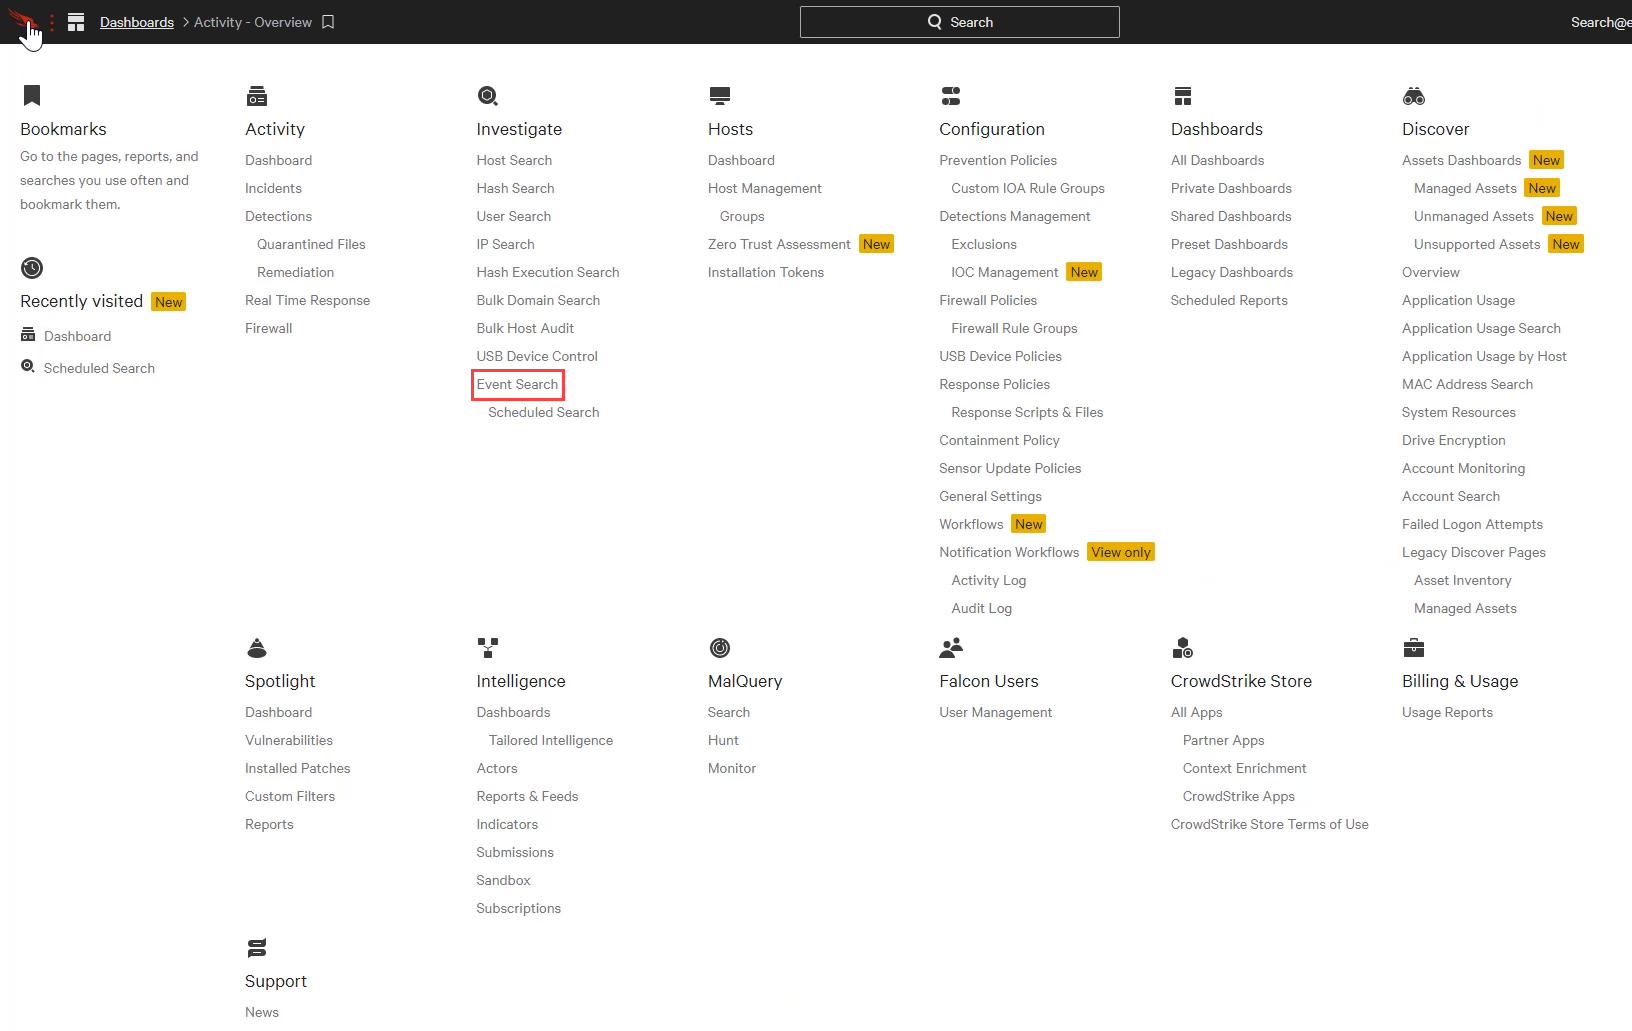Open Host Management
This screenshot has width=1632, height=1031.
click(765, 188)
